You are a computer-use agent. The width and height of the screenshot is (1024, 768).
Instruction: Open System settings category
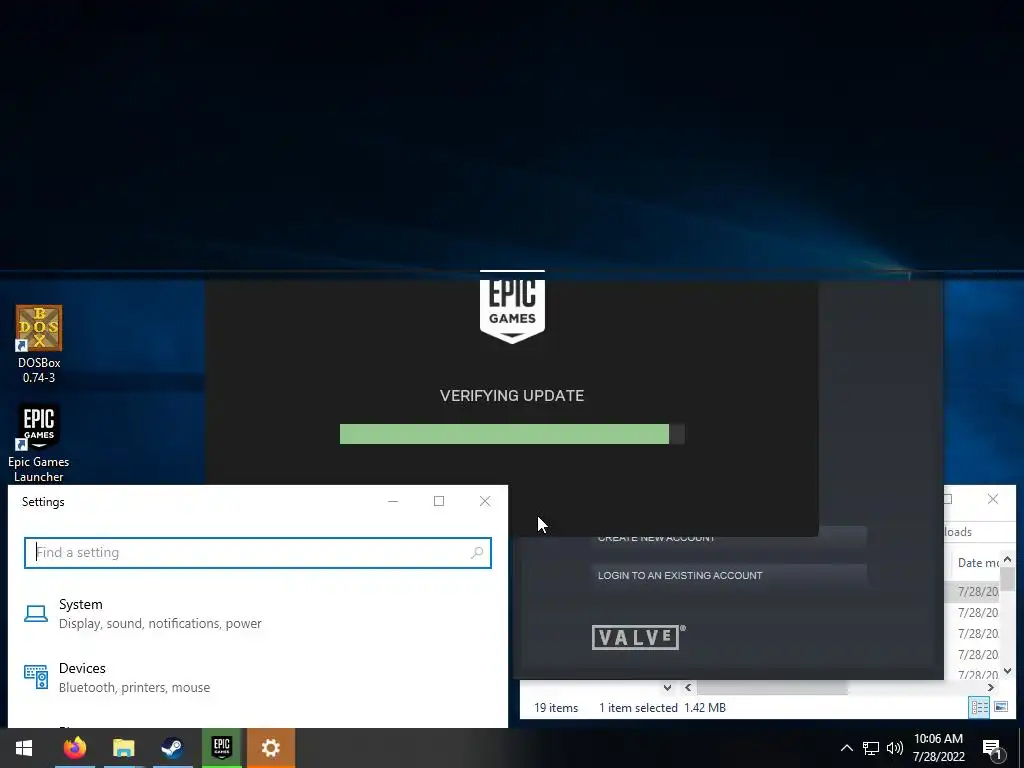click(x=257, y=613)
